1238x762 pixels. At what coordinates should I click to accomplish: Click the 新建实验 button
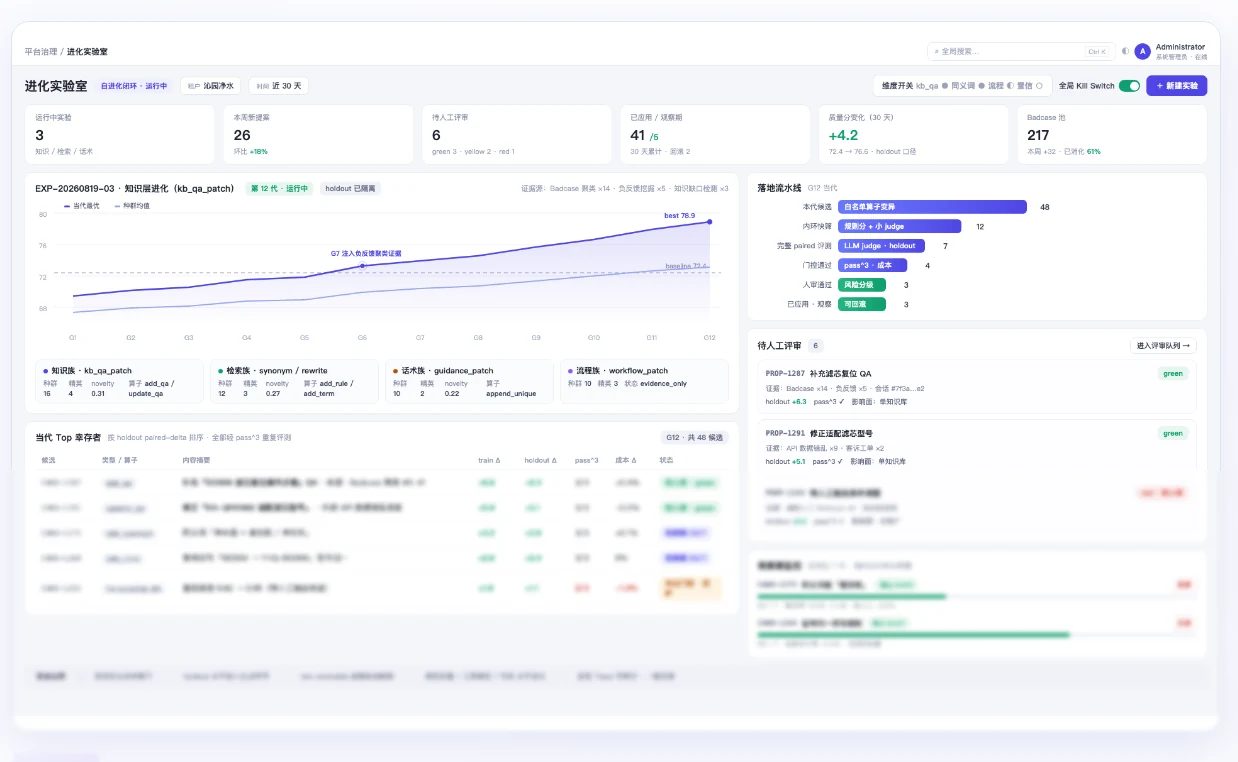click(1176, 86)
